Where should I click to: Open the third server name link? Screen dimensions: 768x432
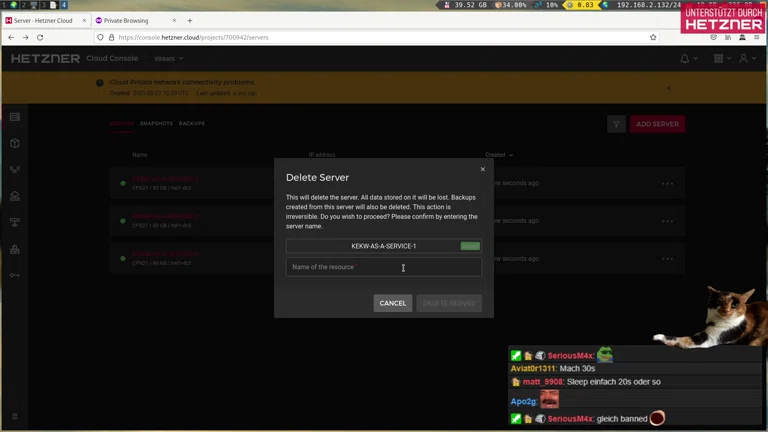[x=165, y=254]
